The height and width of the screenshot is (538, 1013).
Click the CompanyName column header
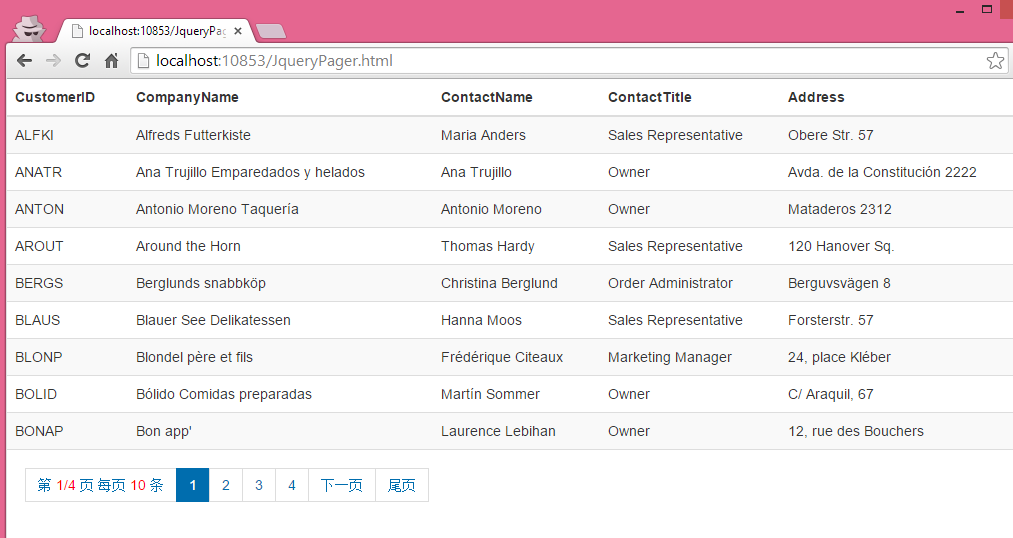[187, 97]
